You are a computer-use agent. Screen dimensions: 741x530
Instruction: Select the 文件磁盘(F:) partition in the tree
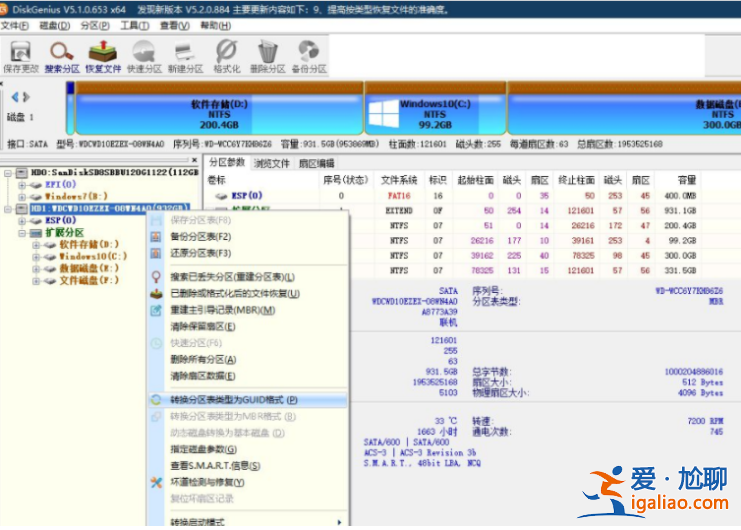point(89,281)
